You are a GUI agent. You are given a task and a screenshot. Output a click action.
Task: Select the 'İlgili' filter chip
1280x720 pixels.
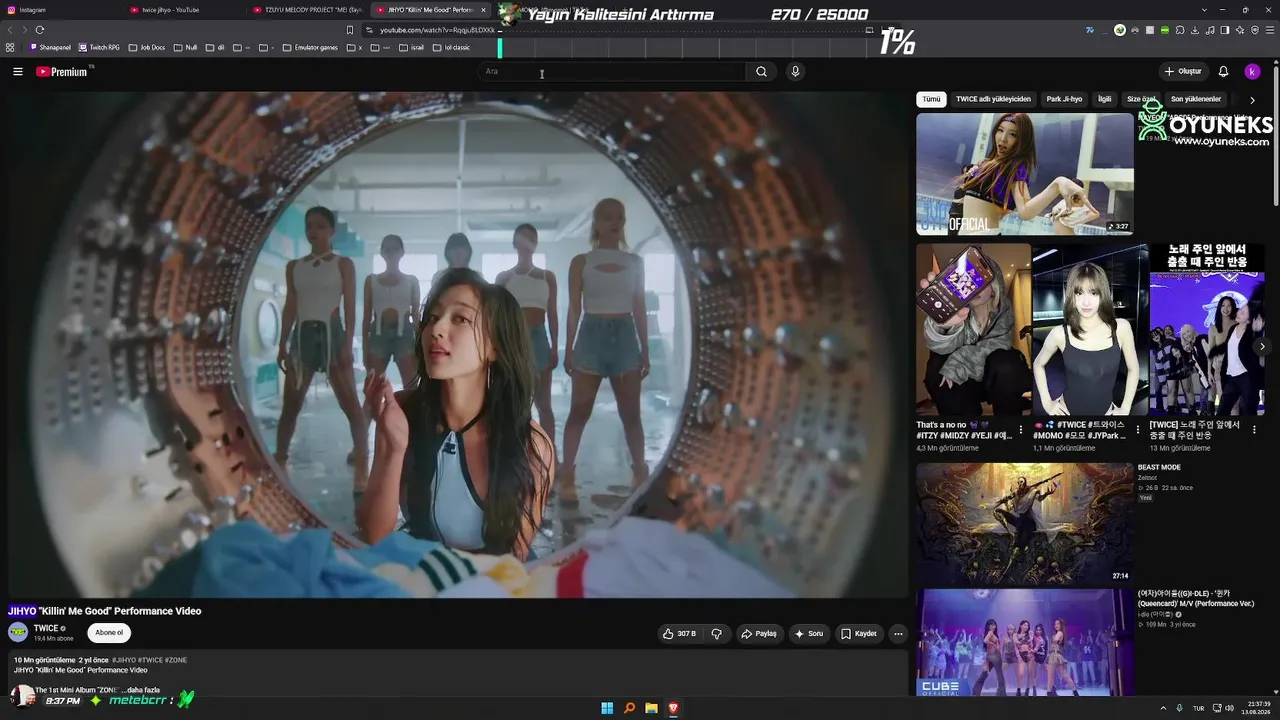click(1105, 100)
